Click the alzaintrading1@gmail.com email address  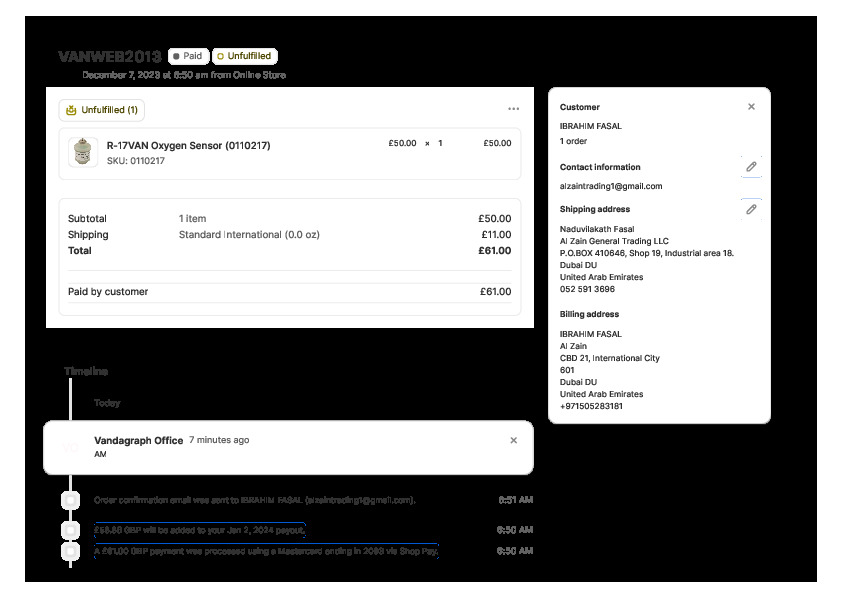point(610,186)
